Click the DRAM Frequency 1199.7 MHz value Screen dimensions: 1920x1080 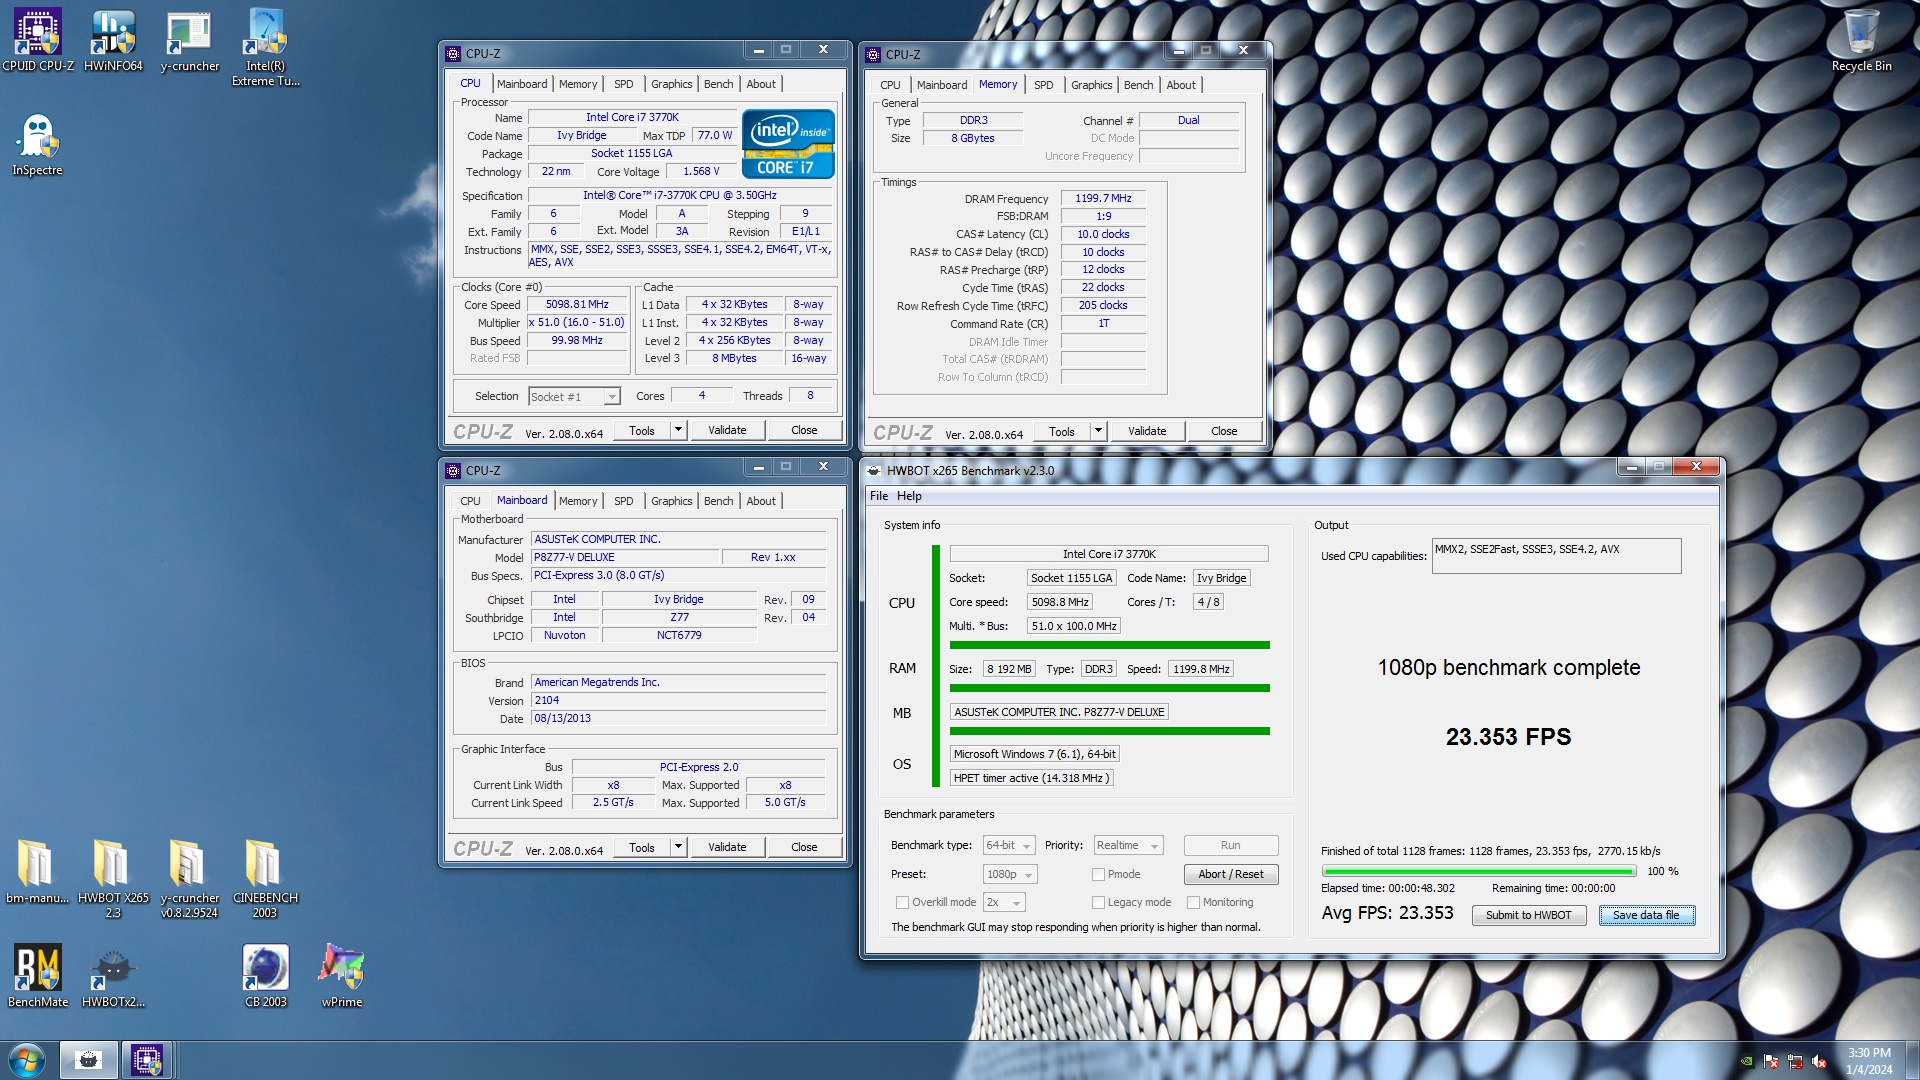pos(1103,199)
